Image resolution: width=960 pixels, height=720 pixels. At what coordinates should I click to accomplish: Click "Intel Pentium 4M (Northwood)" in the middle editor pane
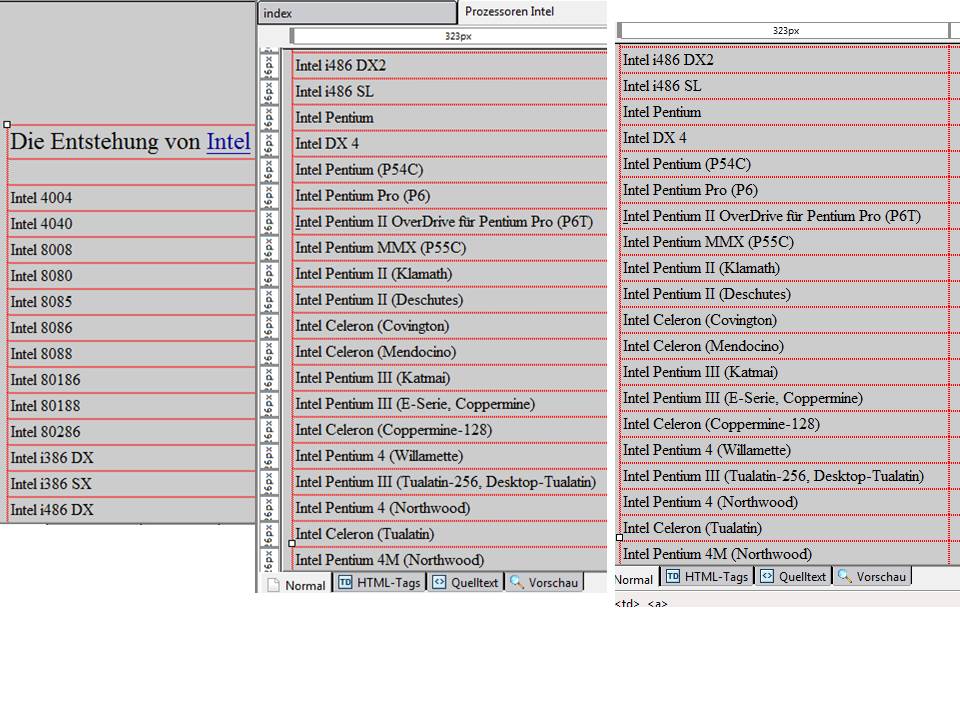click(x=389, y=560)
